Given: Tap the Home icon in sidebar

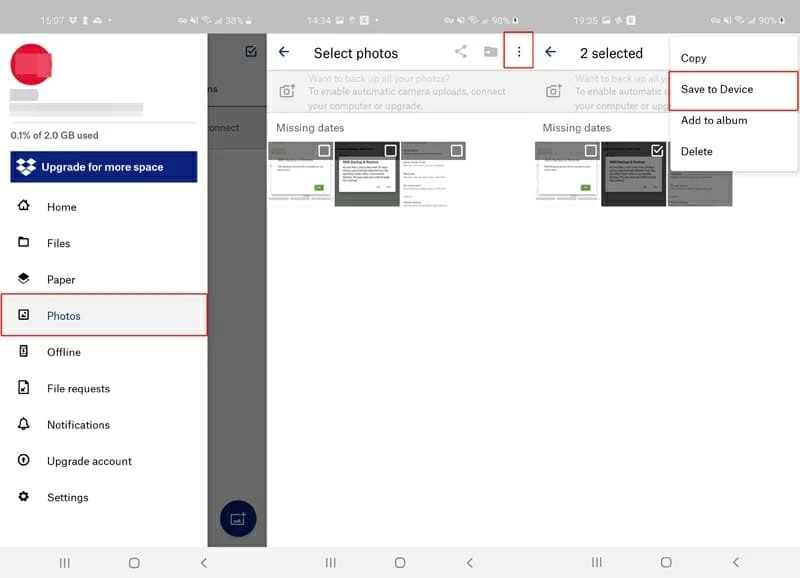Looking at the screenshot, I should pyautogui.click(x=24, y=207).
